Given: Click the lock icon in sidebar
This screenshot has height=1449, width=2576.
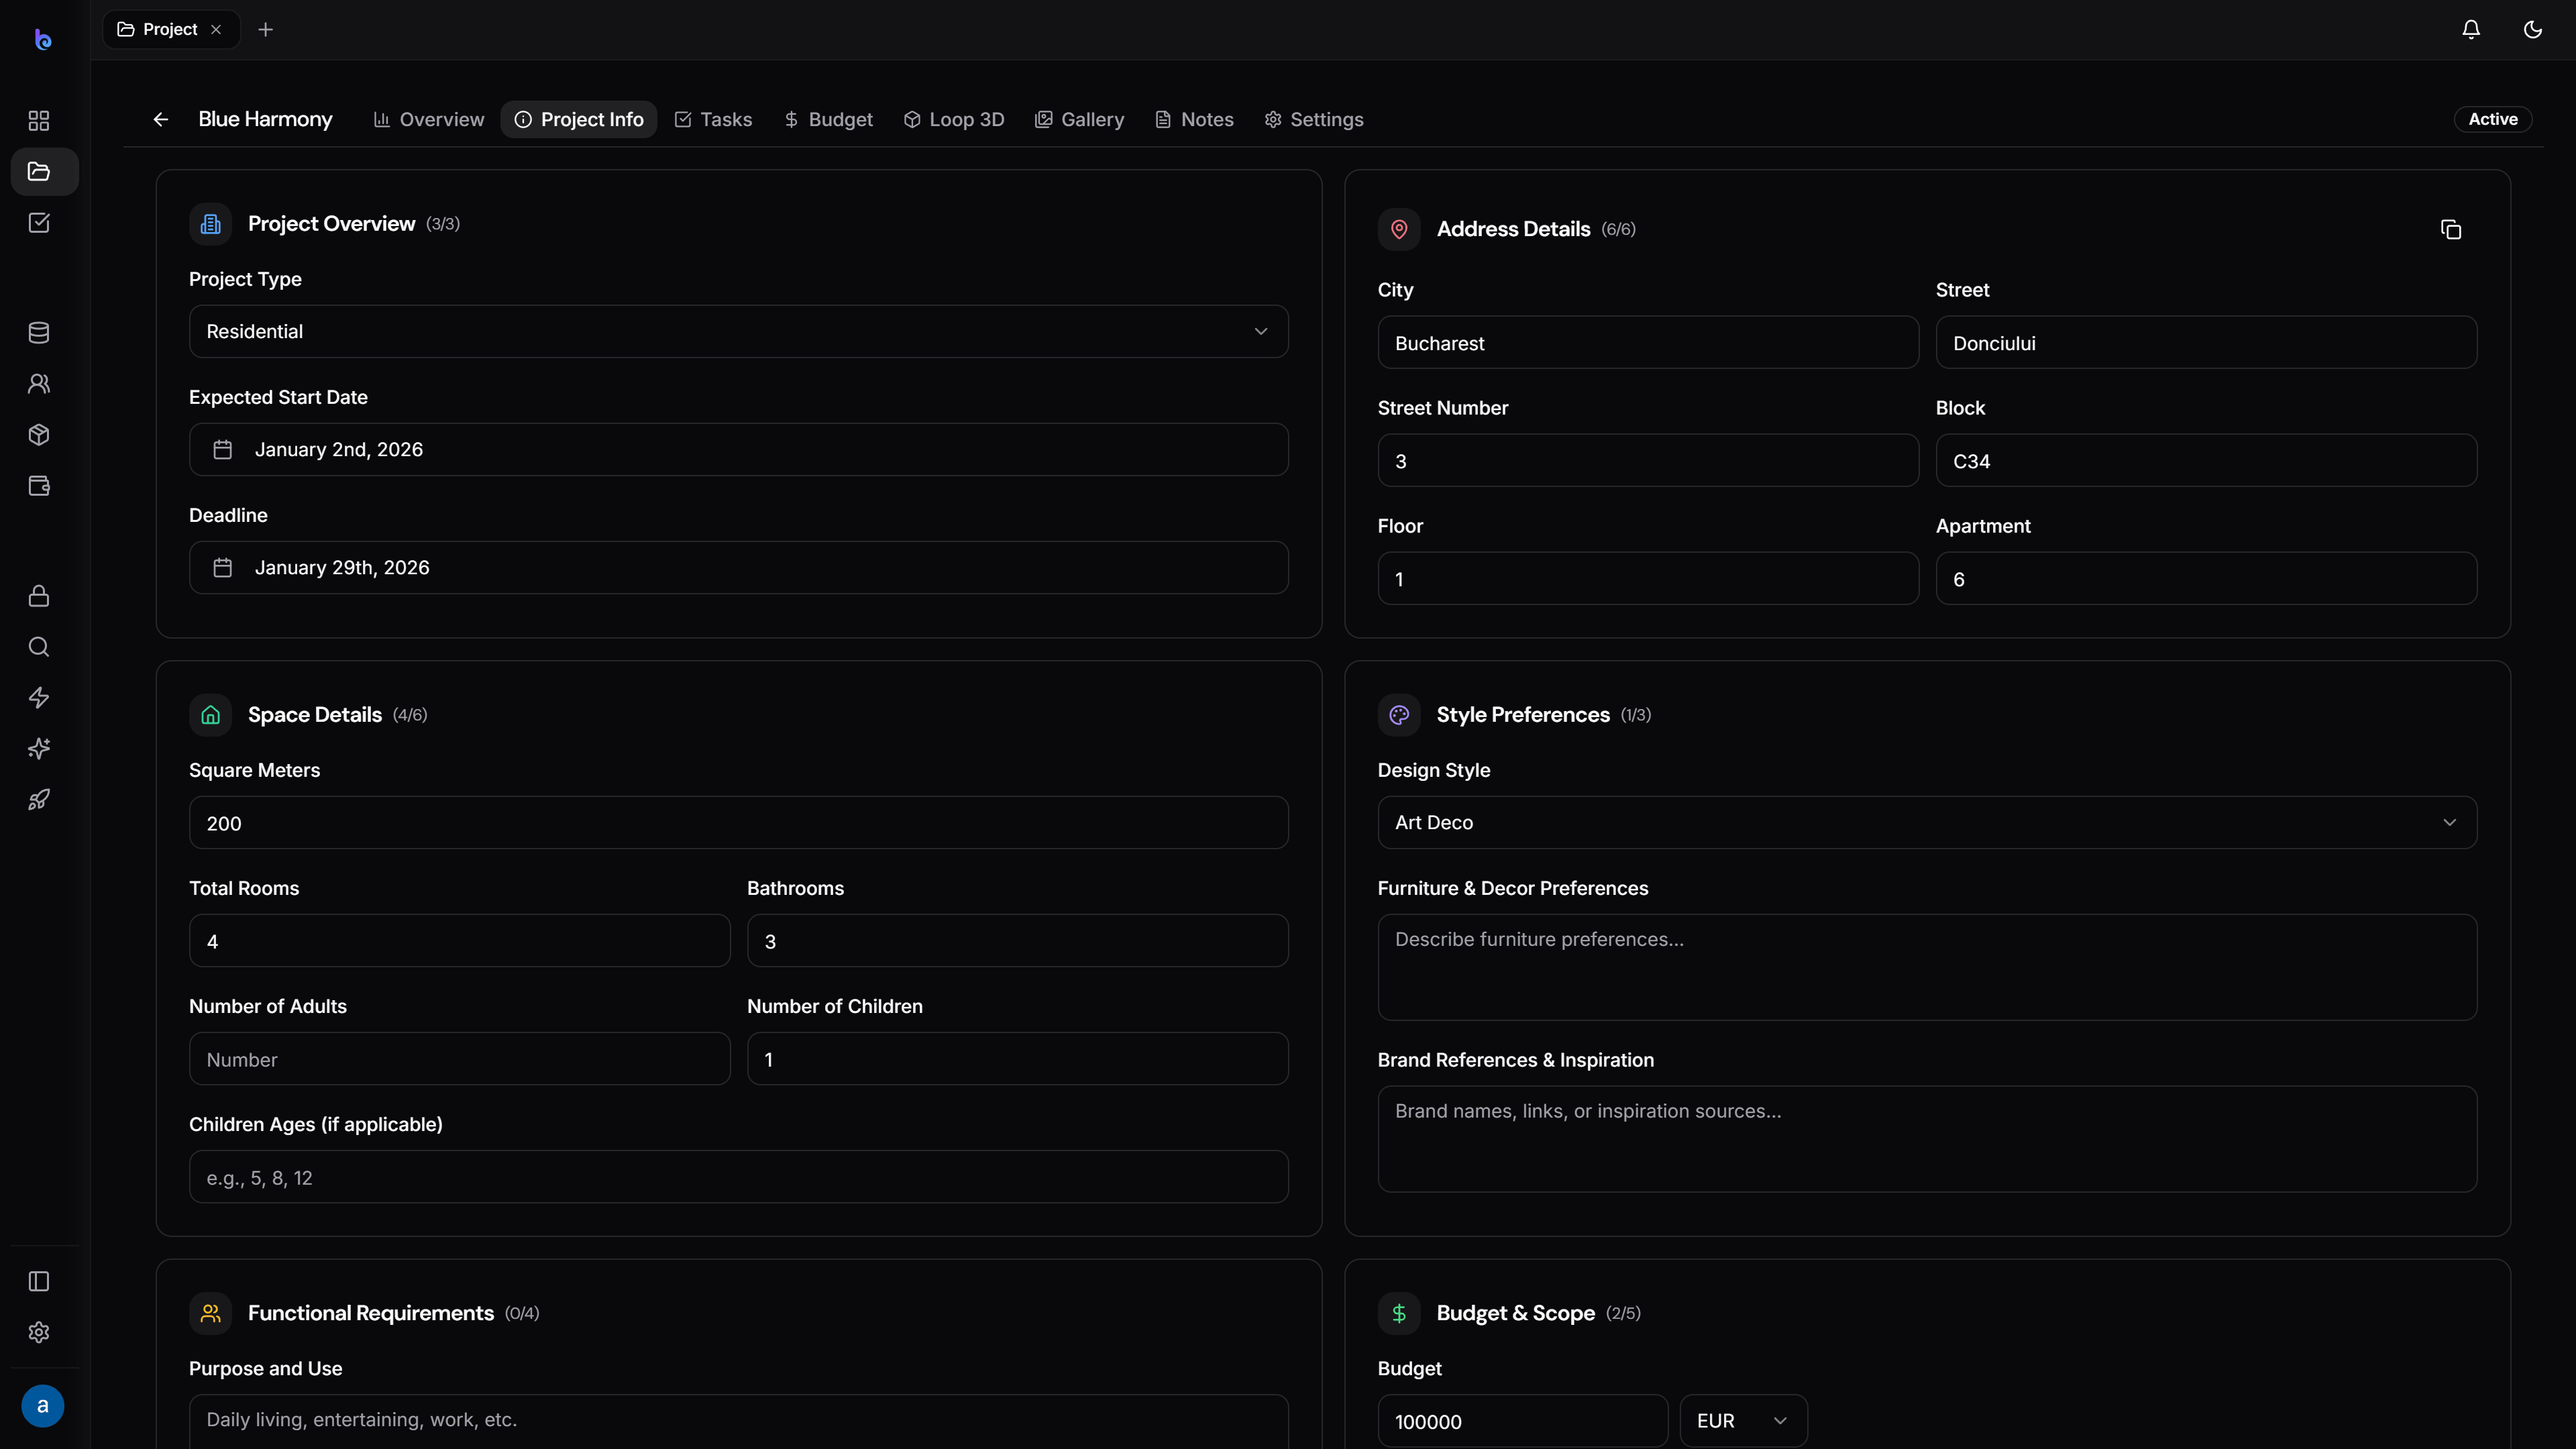Looking at the screenshot, I should (39, 596).
